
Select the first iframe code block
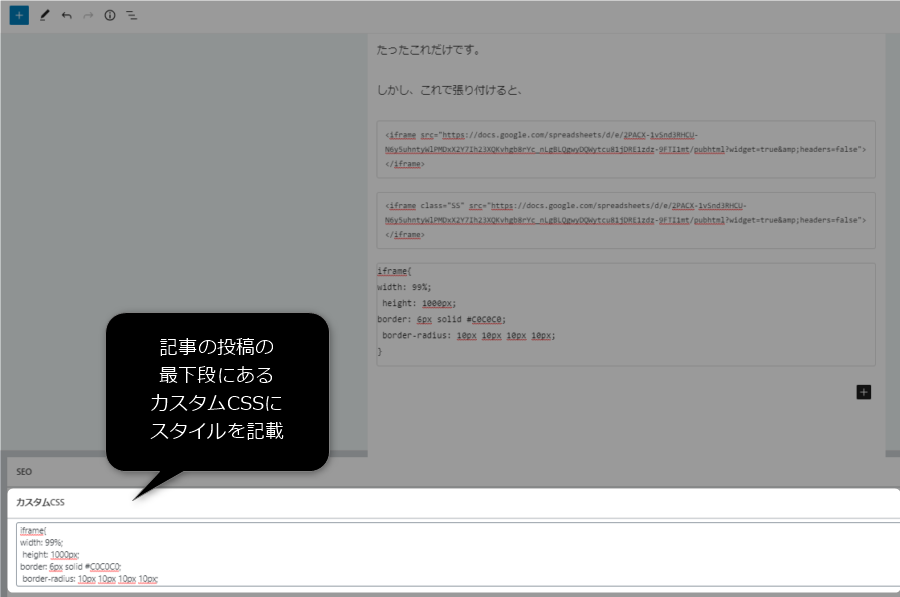(x=626, y=149)
